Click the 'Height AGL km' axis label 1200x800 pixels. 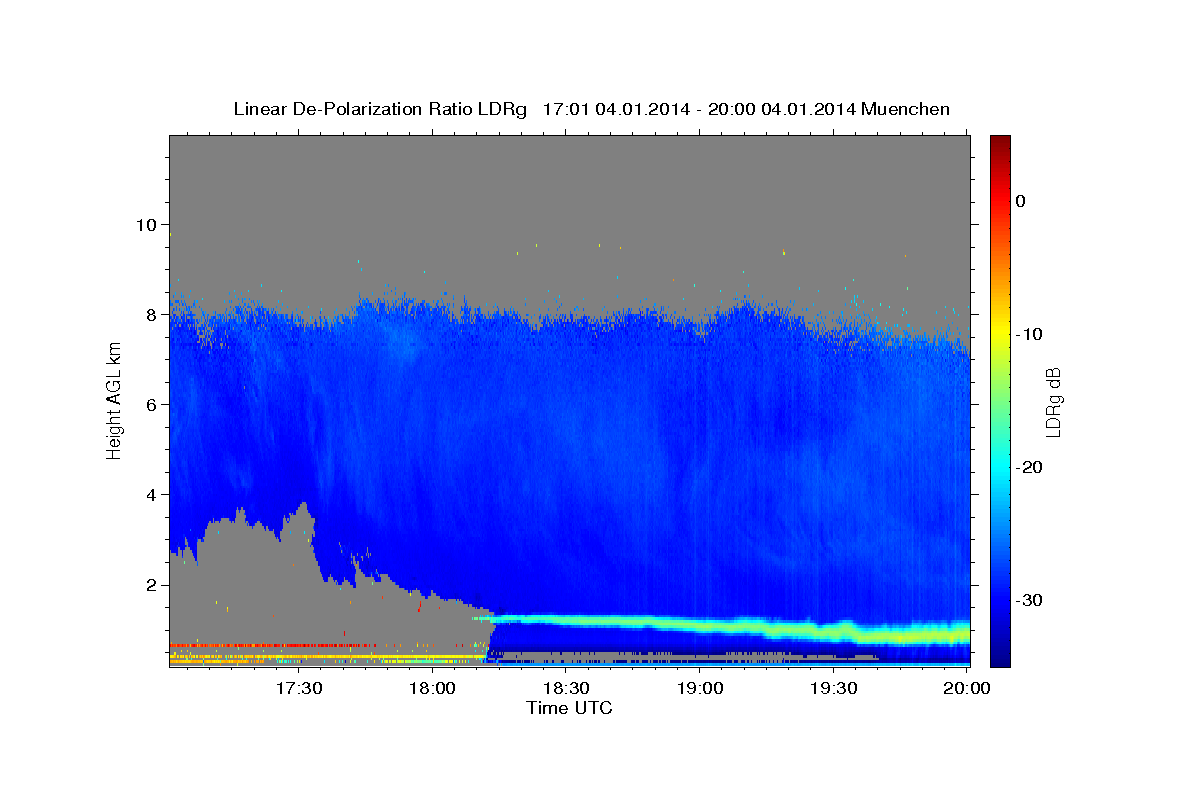coord(114,400)
